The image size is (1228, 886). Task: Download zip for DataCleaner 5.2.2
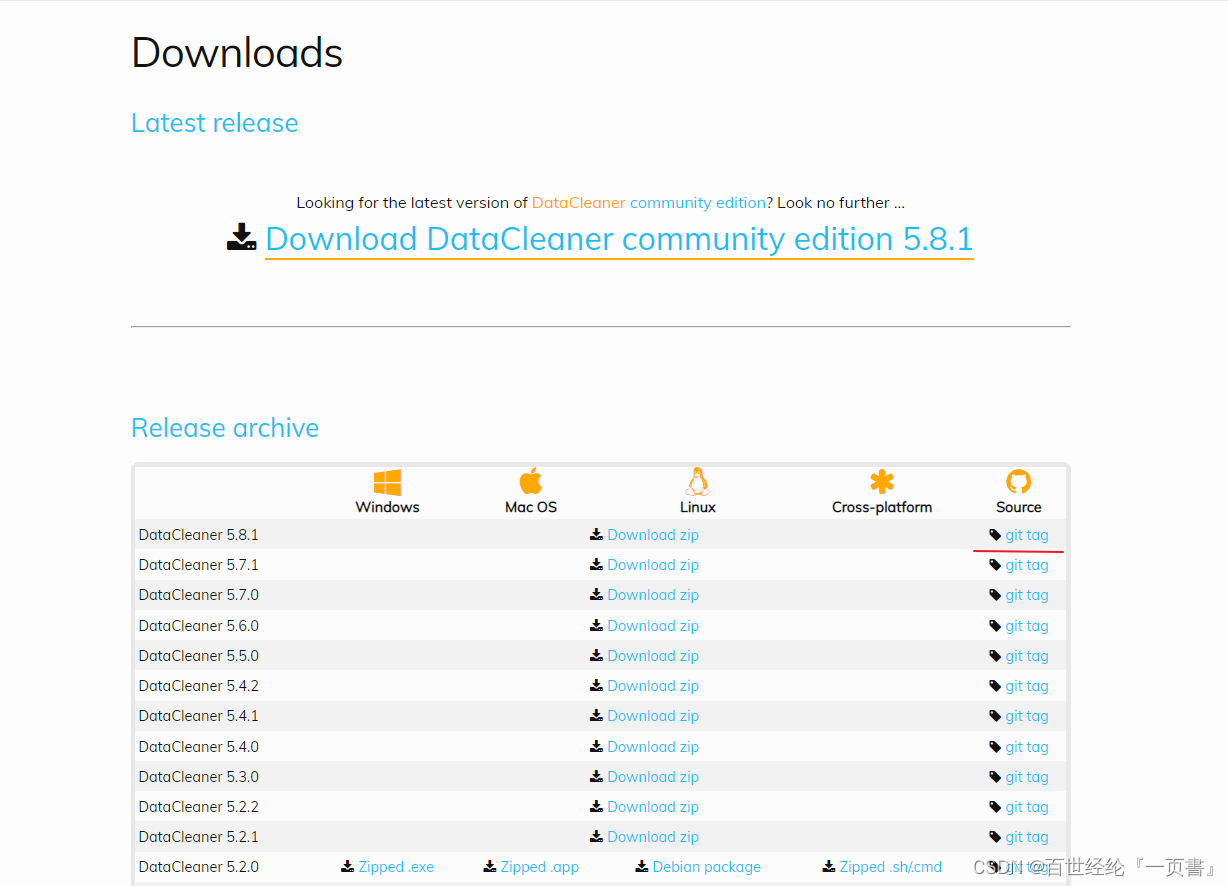point(653,807)
